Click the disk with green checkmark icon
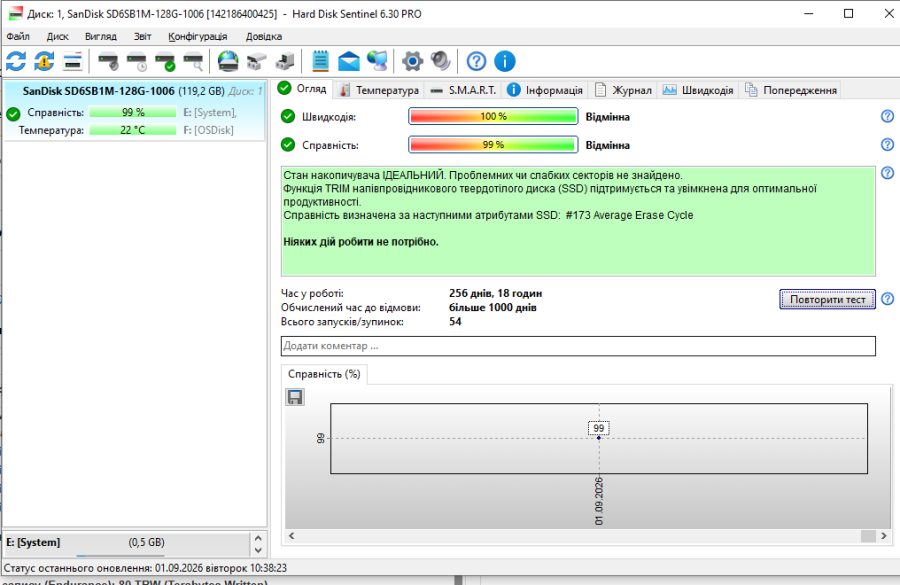Image resolution: width=900 pixels, height=585 pixels. [165, 61]
